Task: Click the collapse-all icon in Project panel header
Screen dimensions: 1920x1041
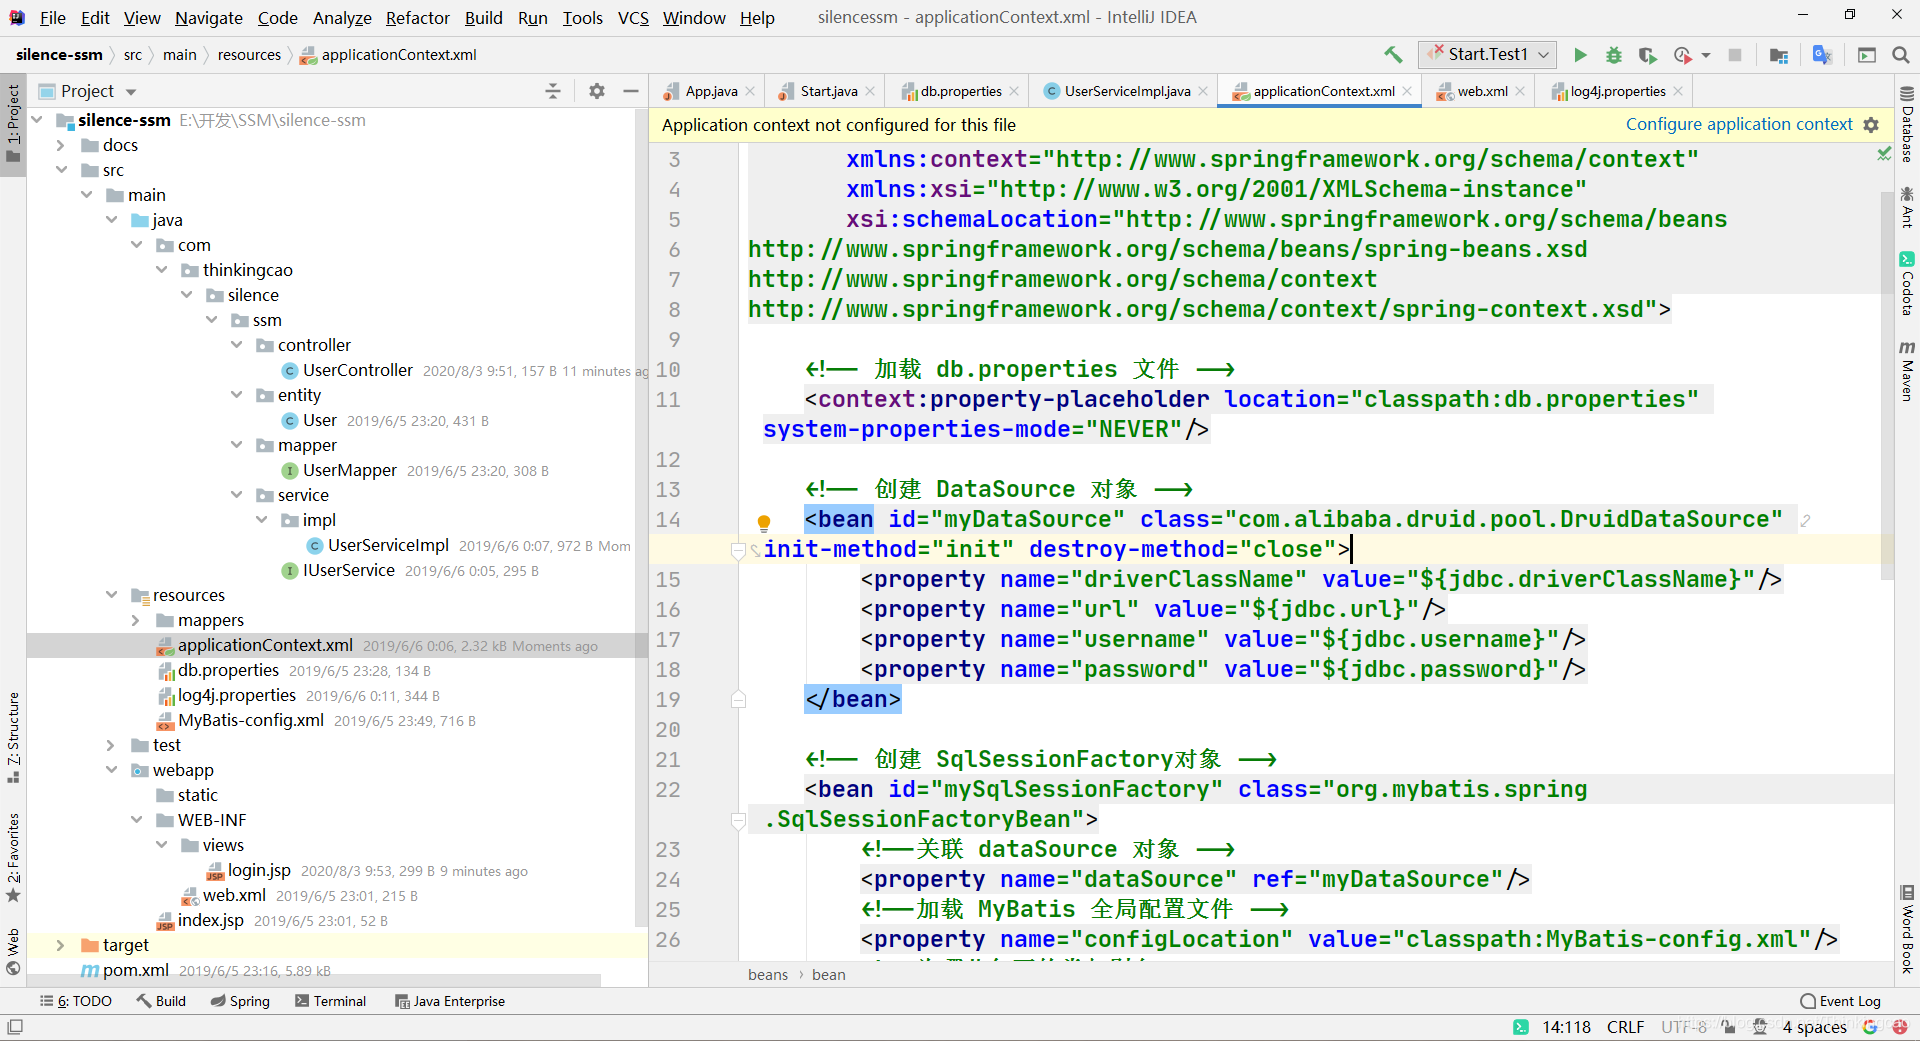Action: pos(553,91)
